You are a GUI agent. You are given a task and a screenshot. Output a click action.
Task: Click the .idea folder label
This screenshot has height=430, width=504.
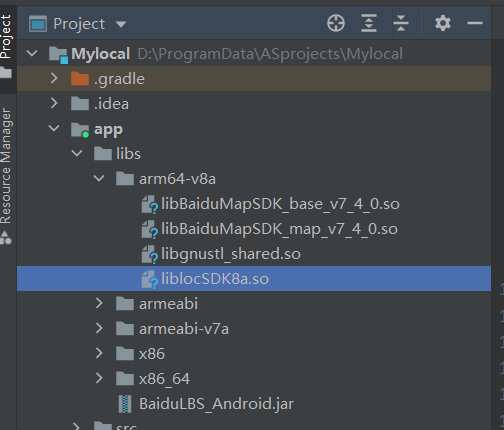coord(111,104)
